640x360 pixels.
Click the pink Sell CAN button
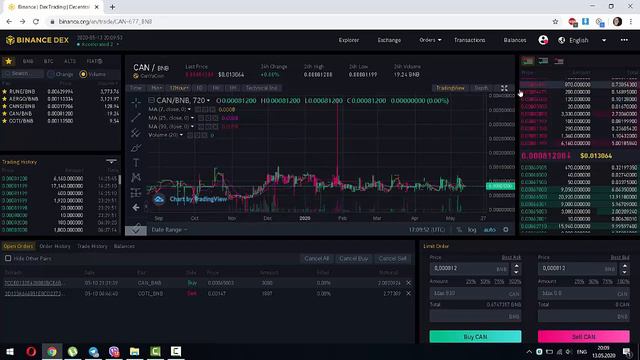[584, 337]
